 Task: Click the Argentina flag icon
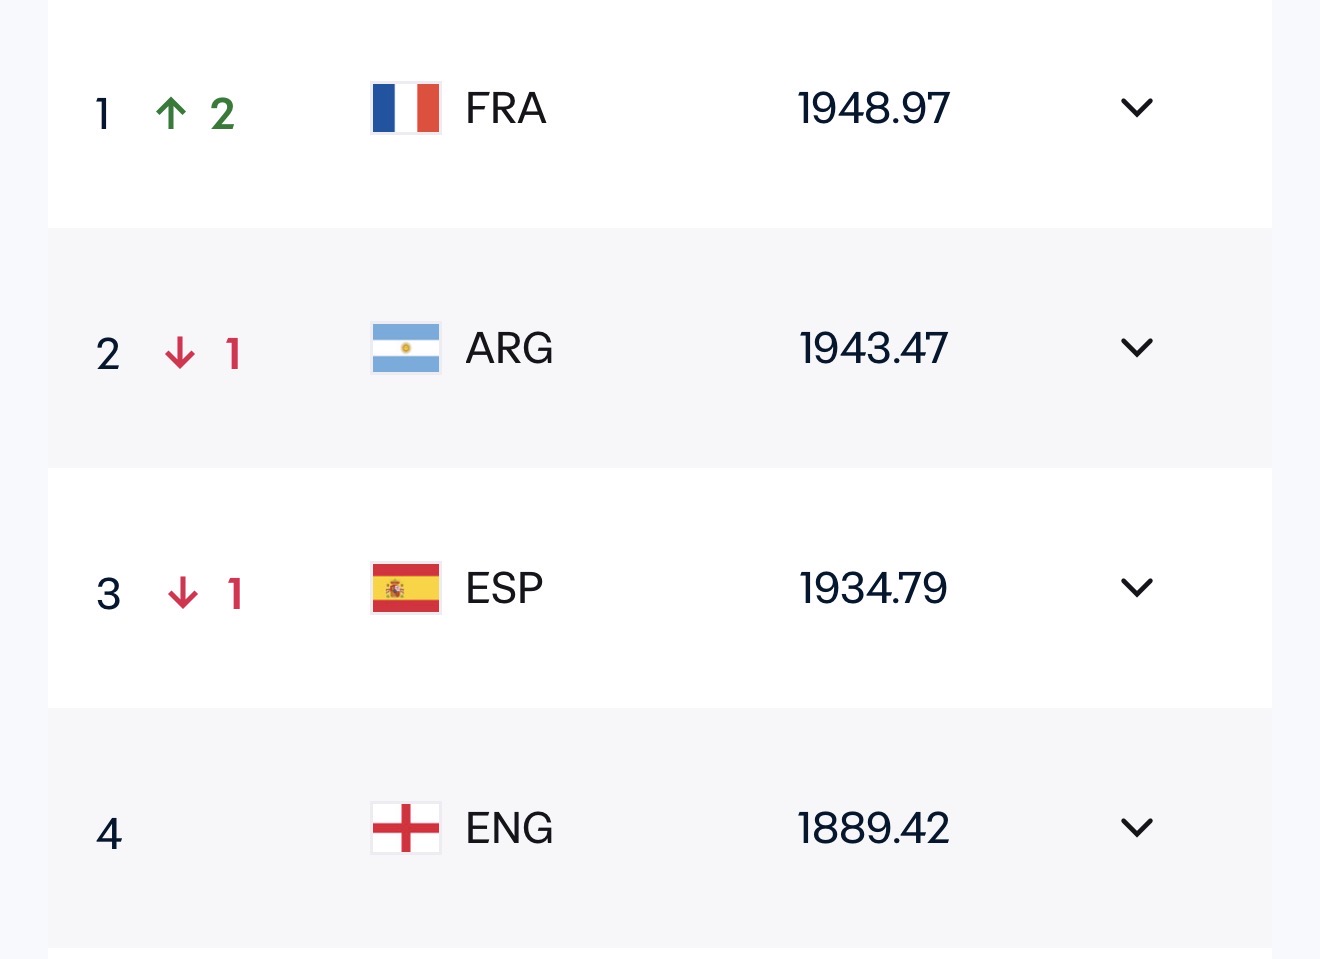click(x=406, y=348)
